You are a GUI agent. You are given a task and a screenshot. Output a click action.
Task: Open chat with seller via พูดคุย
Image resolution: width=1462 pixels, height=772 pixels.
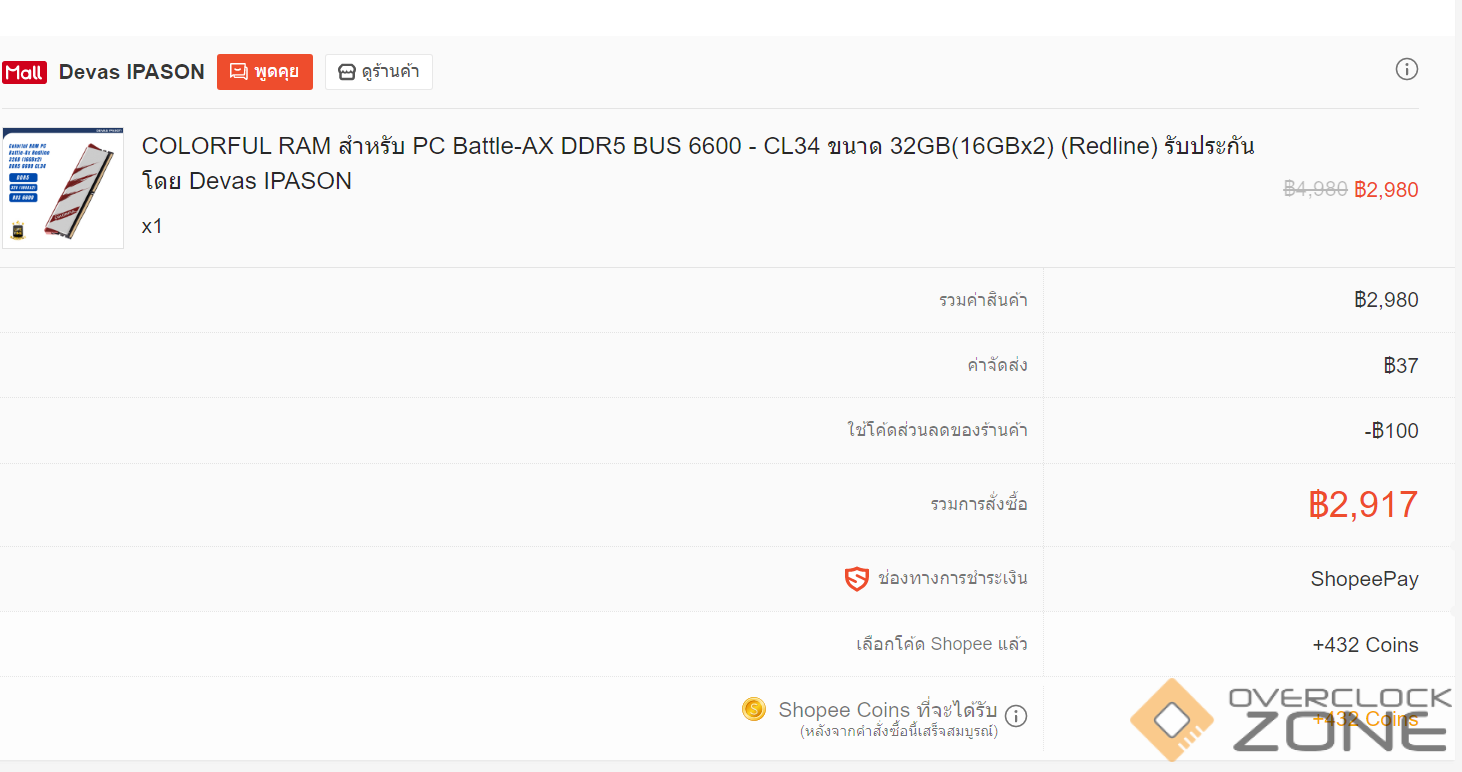265,72
